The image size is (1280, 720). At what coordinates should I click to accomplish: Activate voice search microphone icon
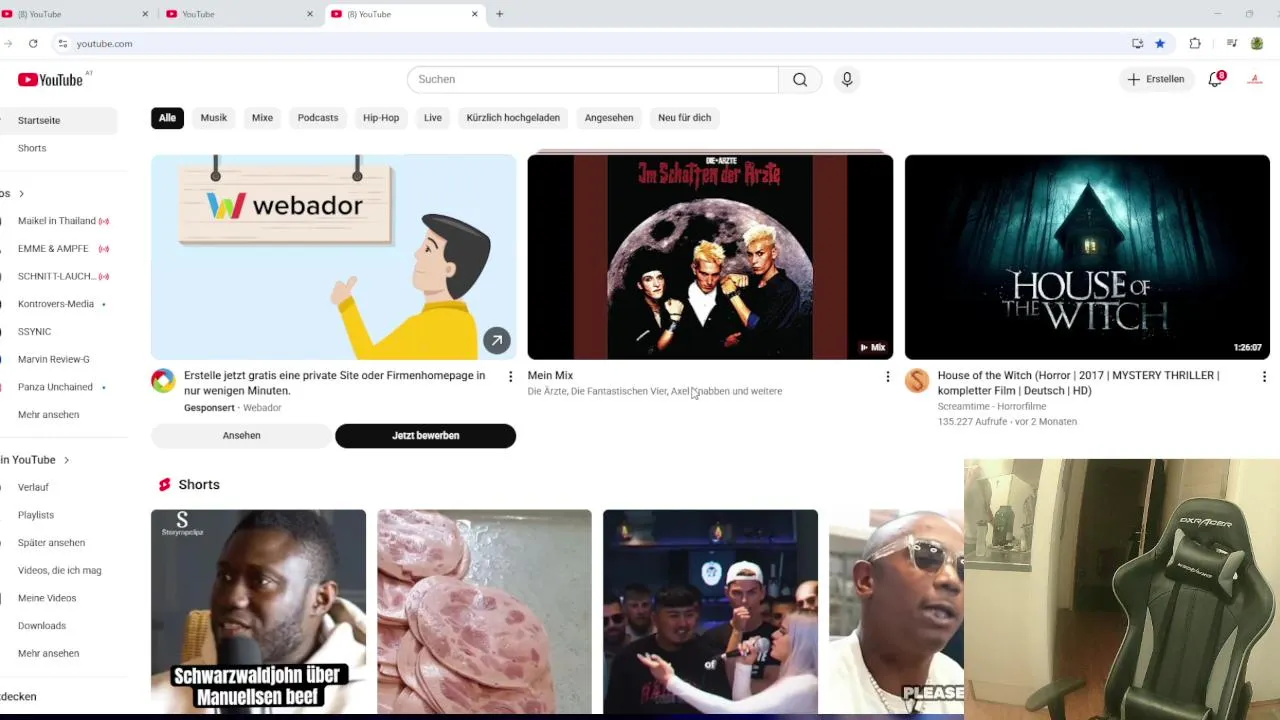tap(847, 80)
